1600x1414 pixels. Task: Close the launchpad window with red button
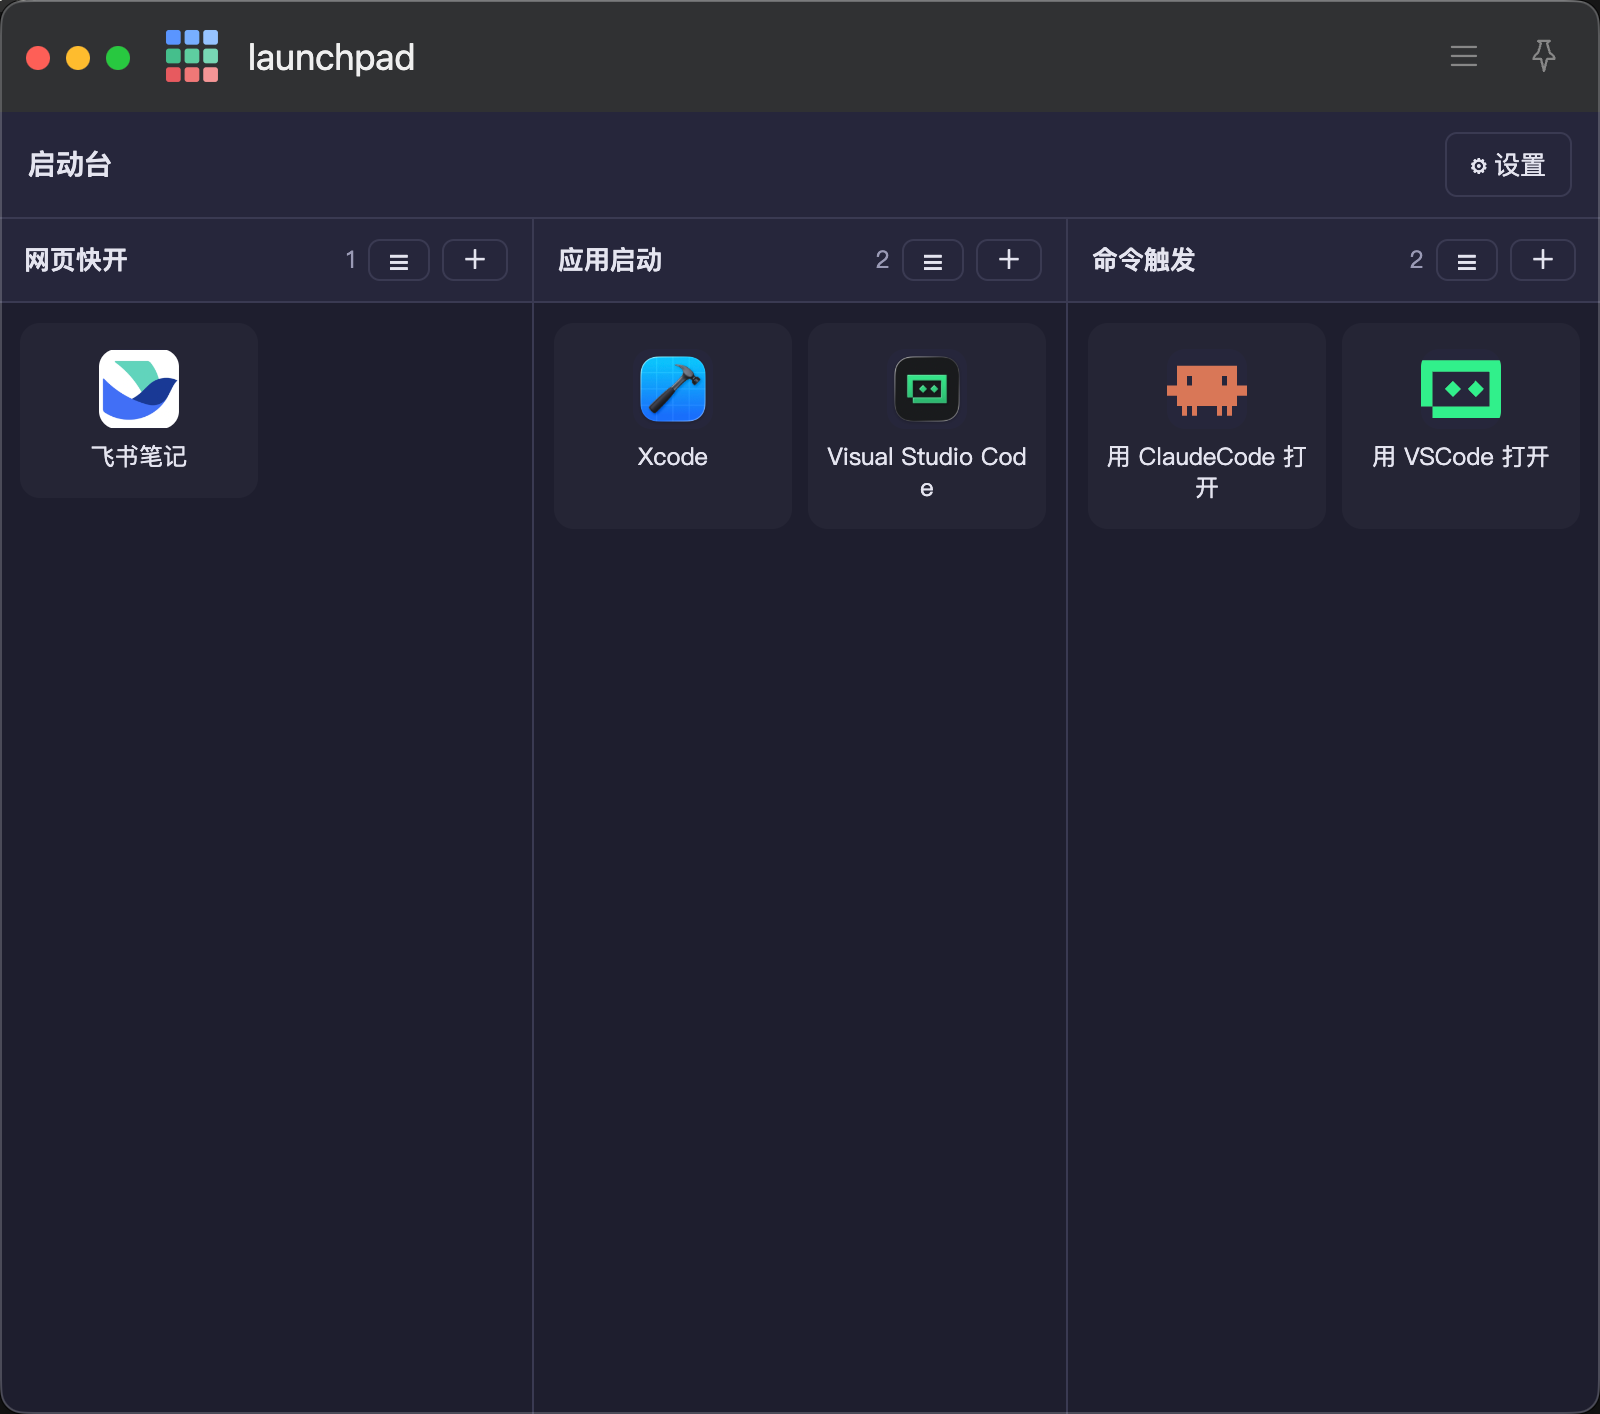click(x=38, y=58)
